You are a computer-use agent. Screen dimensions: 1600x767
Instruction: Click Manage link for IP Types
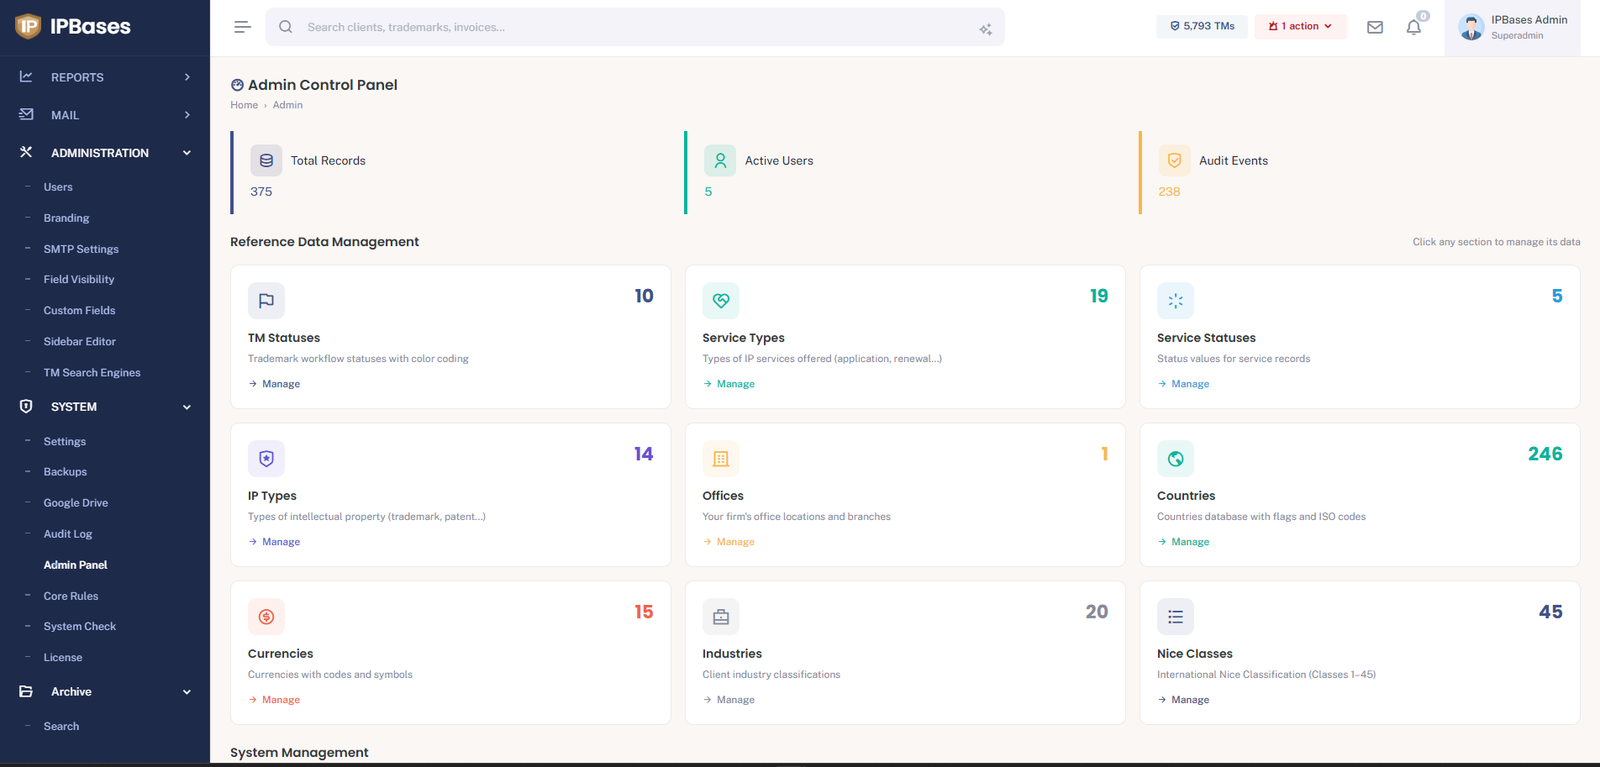click(274, 542)
